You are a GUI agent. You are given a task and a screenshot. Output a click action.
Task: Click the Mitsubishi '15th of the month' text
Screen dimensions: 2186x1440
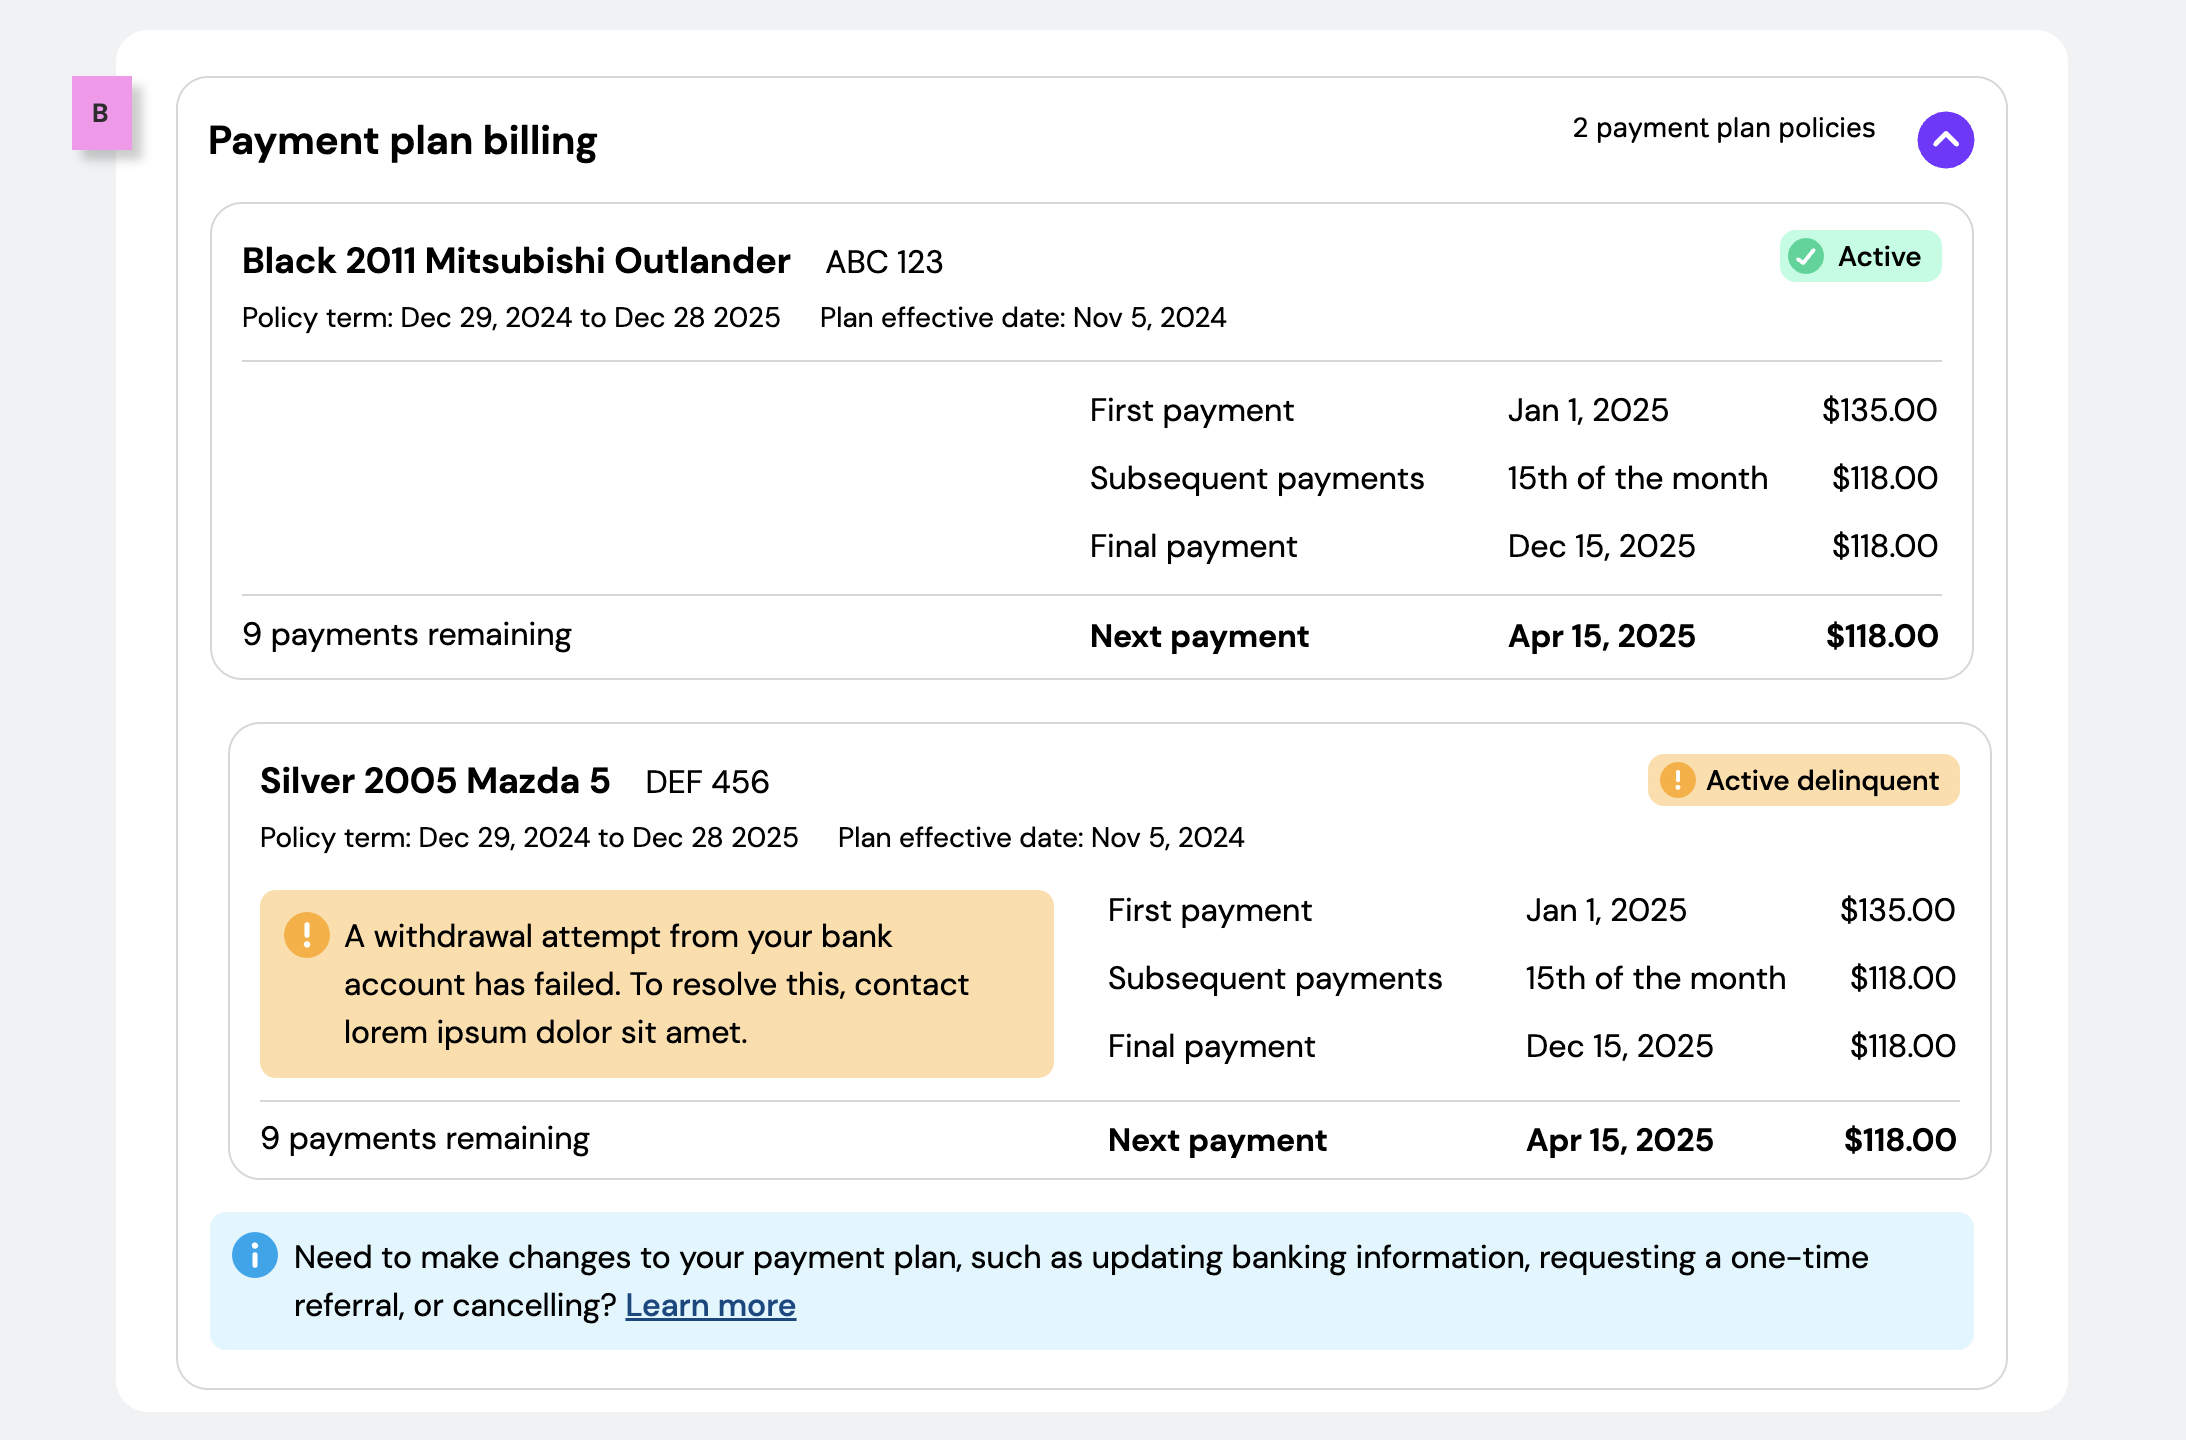click(x=1637, y=478)
